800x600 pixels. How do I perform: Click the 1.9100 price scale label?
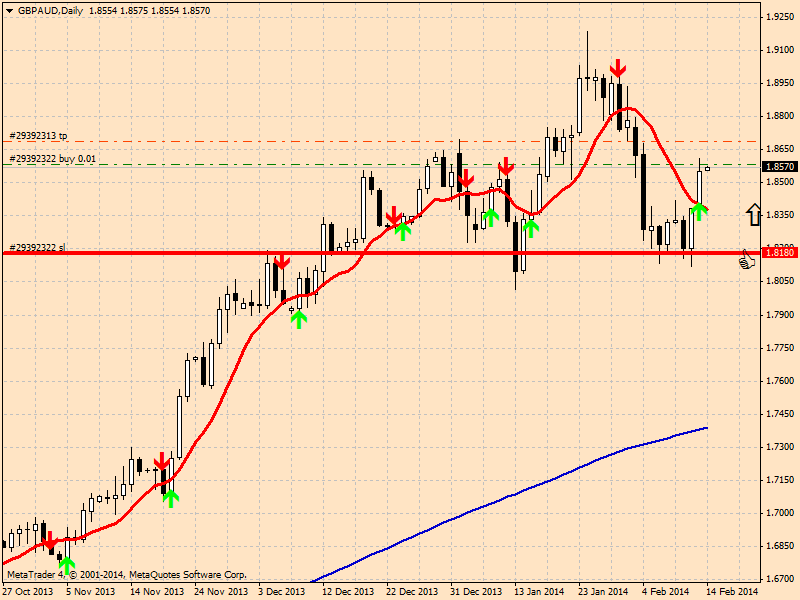[x=780, y=50]
